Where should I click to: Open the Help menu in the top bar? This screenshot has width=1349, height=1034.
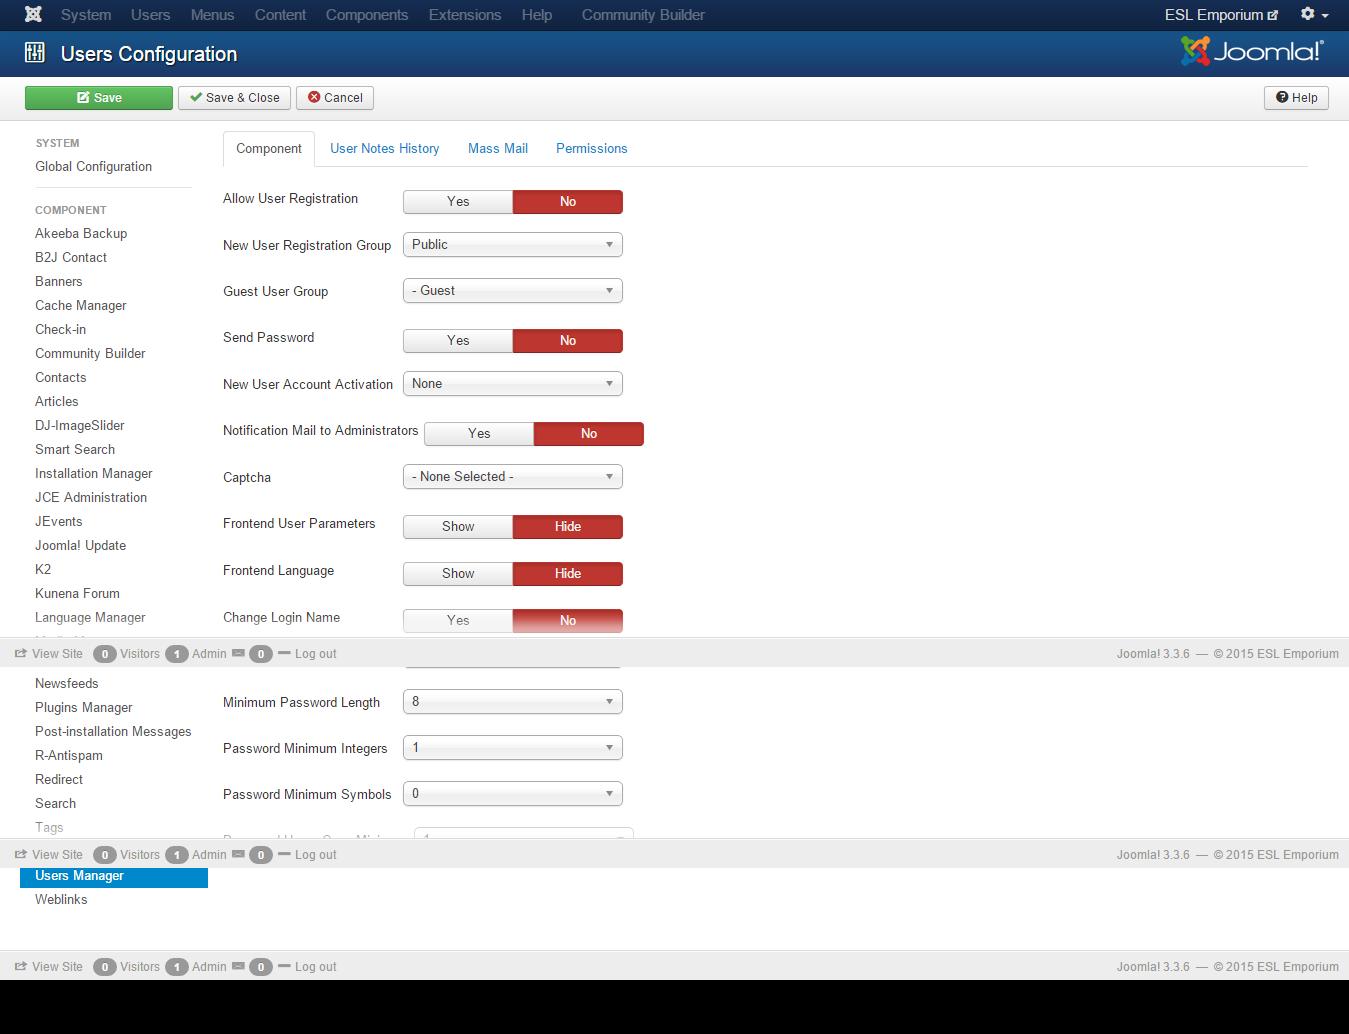537,15
